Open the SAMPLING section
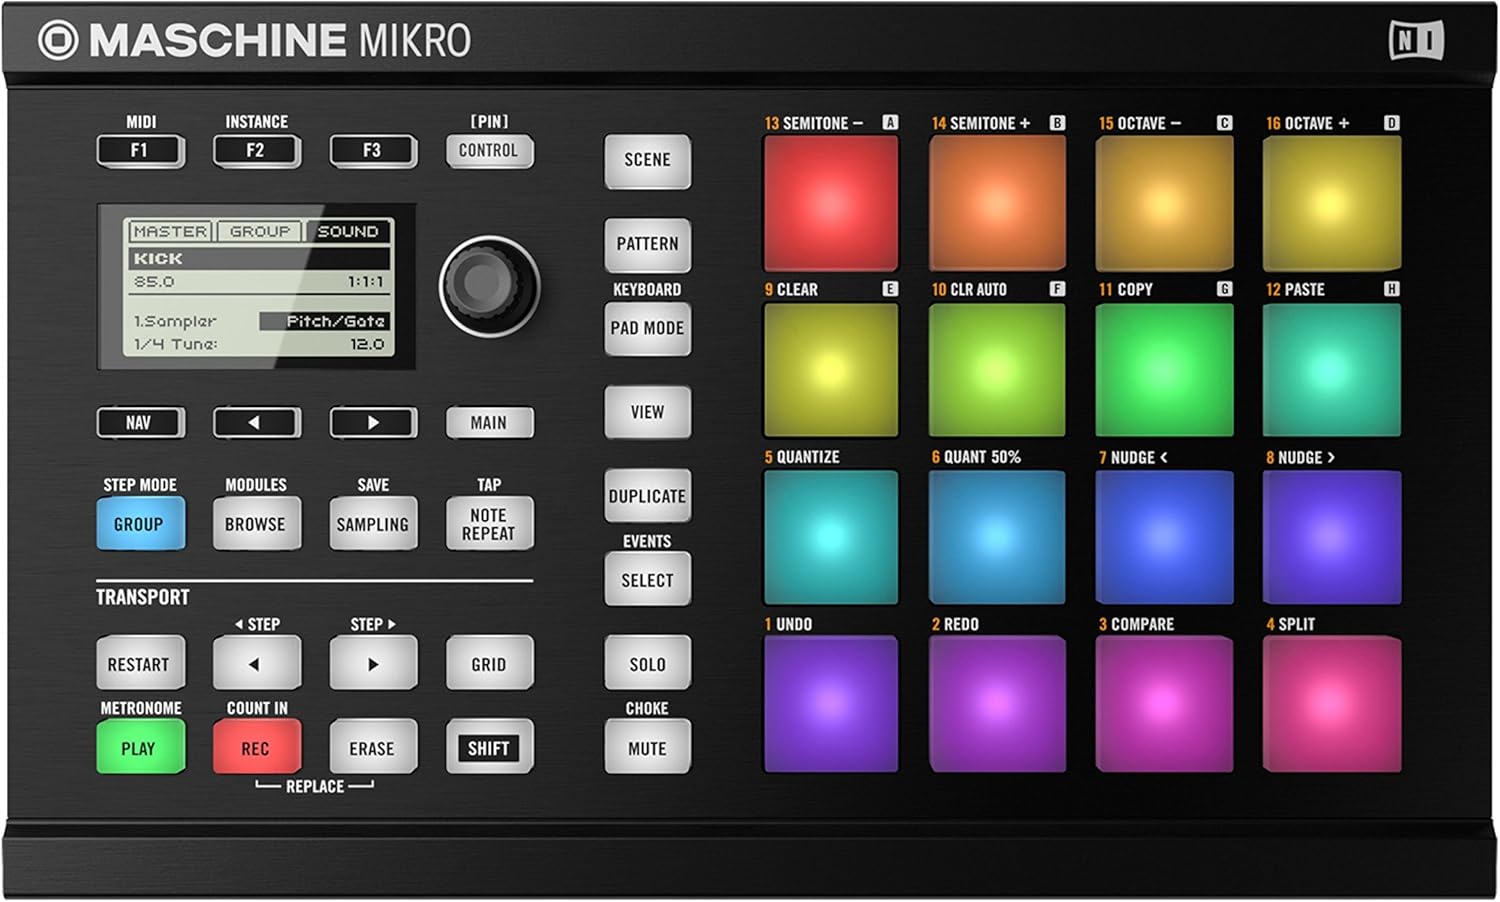This screenshot has height=902, width=1500. (372, 522)
